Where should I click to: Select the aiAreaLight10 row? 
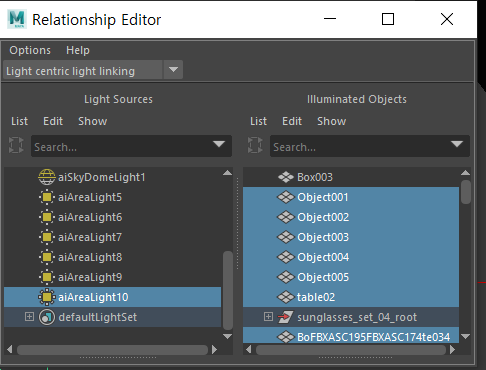point(113,297)
